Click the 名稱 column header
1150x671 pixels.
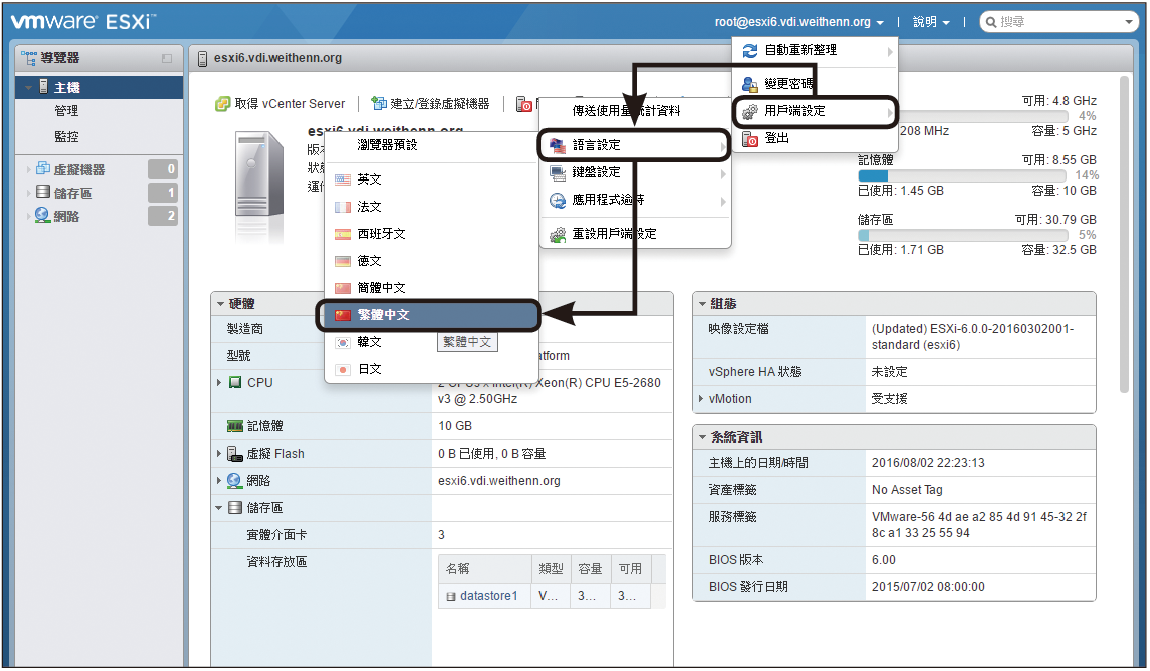485,569
